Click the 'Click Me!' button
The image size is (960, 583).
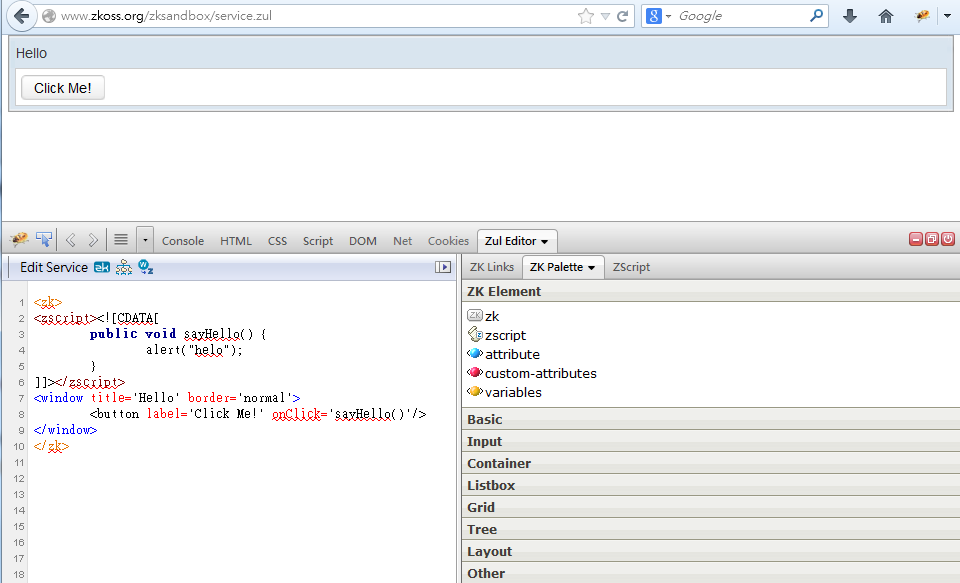tap(62, 88)
